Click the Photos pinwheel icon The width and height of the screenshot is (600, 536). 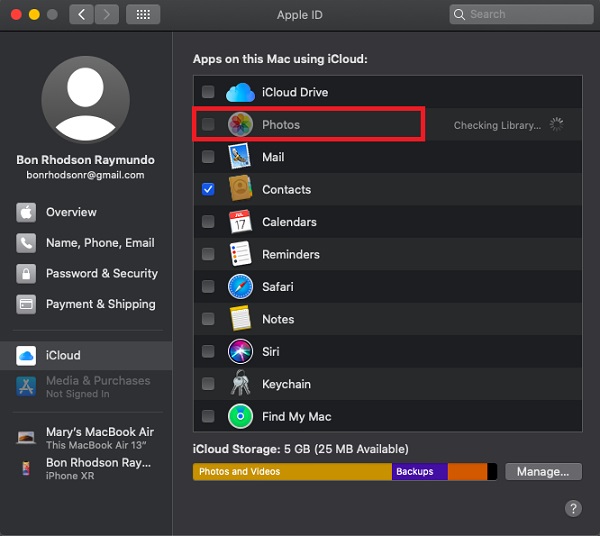click(240, 124)
